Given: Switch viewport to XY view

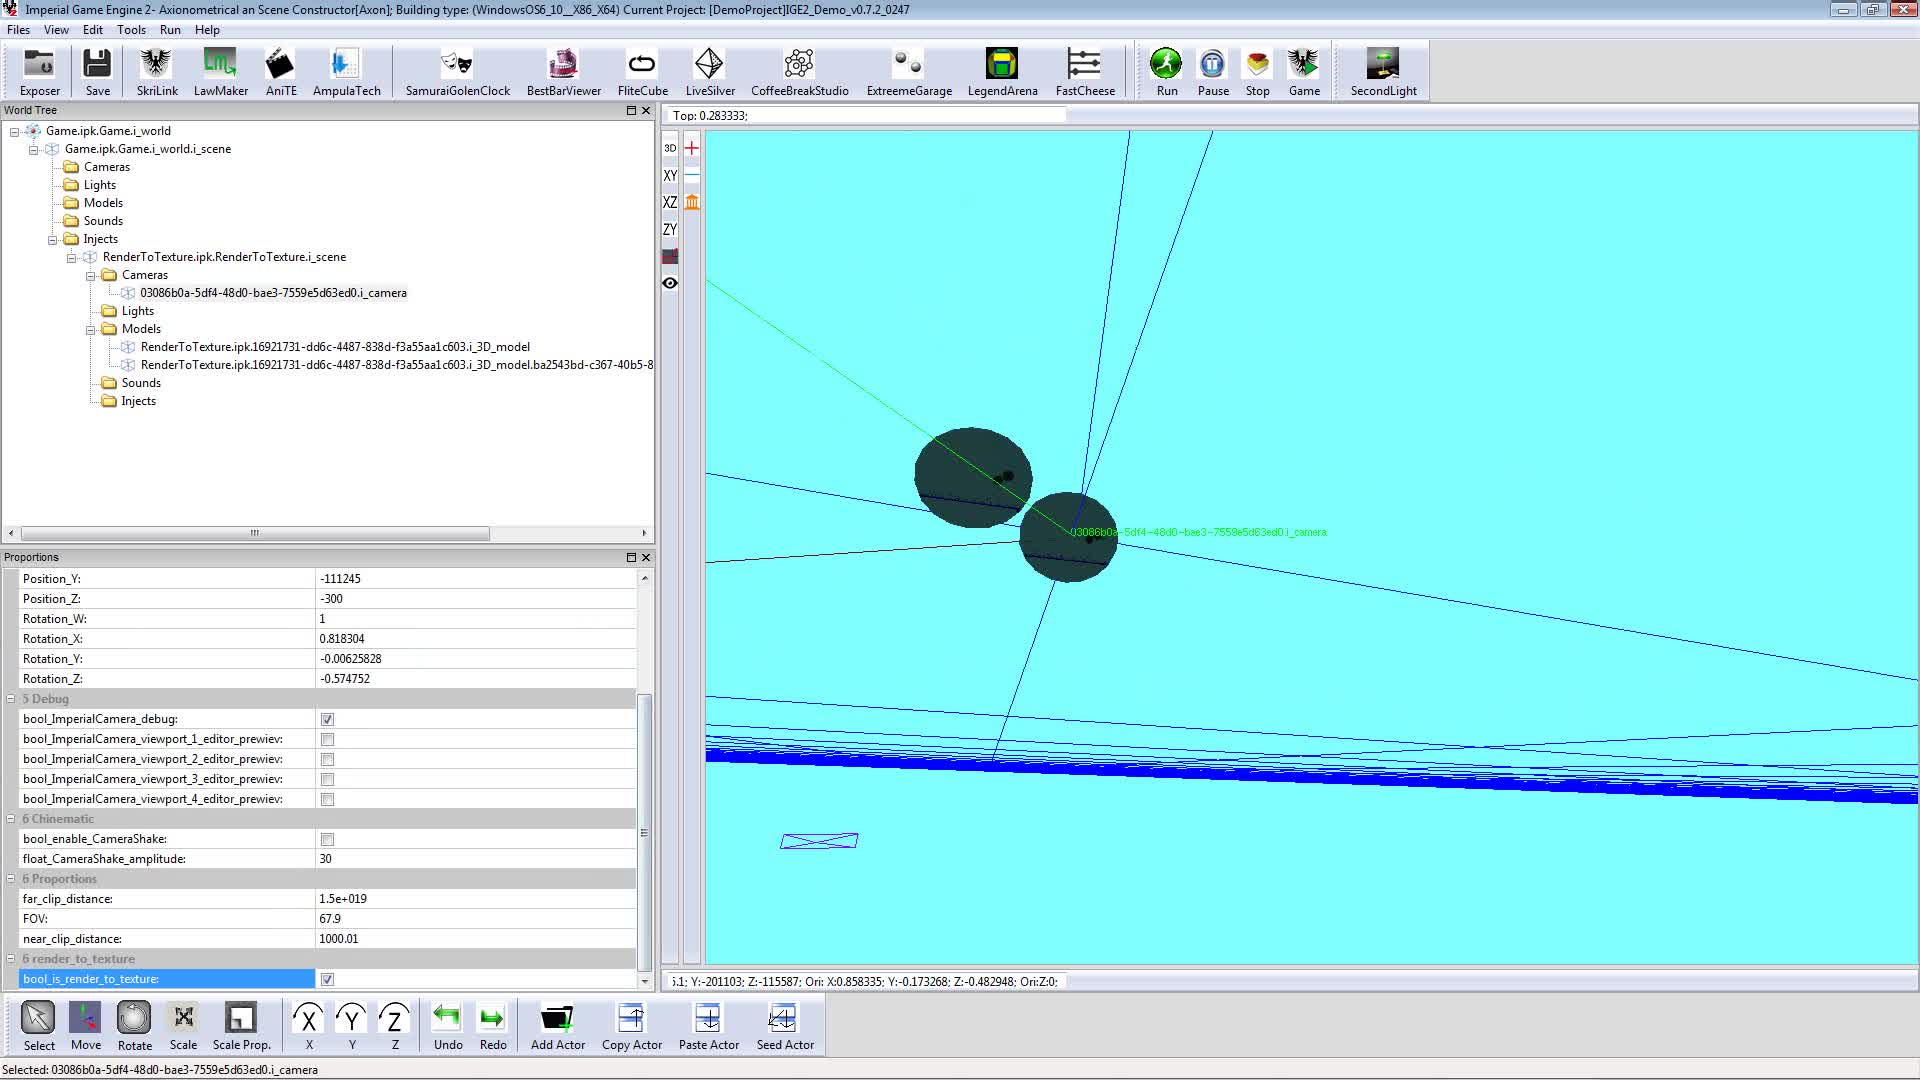Looking at the screenshot, I should (670, 175).
